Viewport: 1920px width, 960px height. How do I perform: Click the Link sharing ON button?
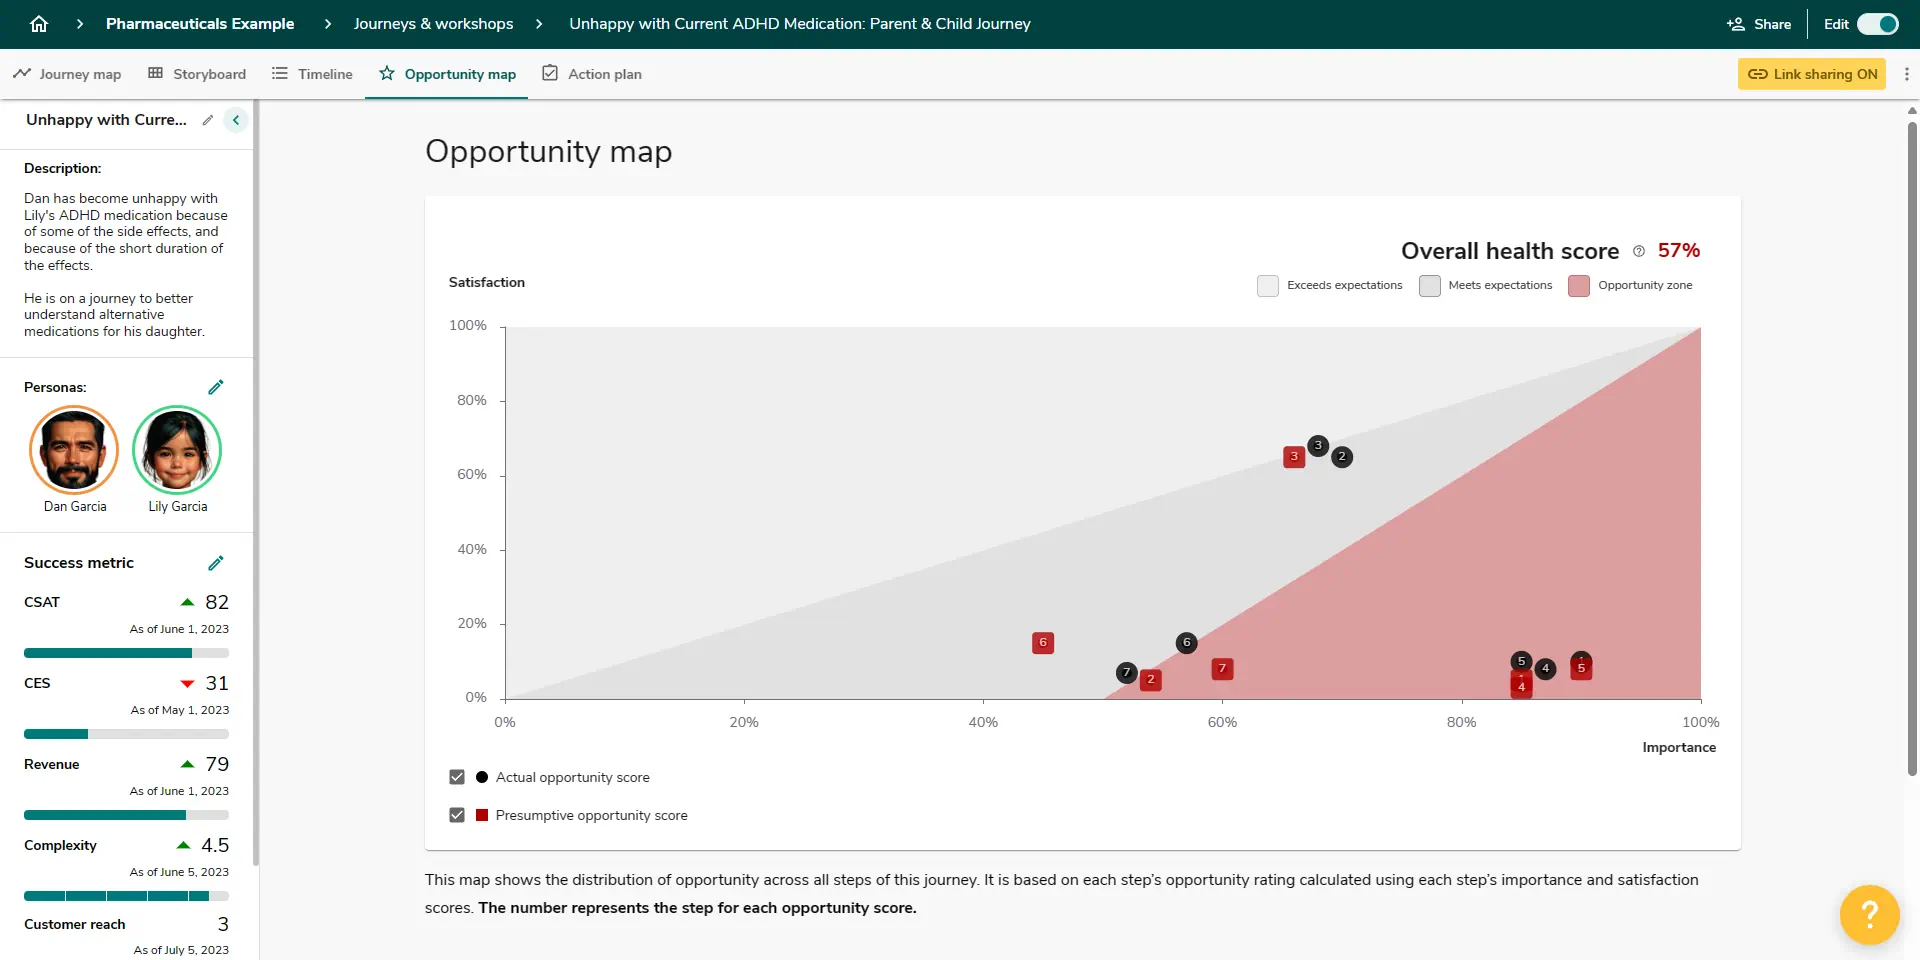(1811, 73)
